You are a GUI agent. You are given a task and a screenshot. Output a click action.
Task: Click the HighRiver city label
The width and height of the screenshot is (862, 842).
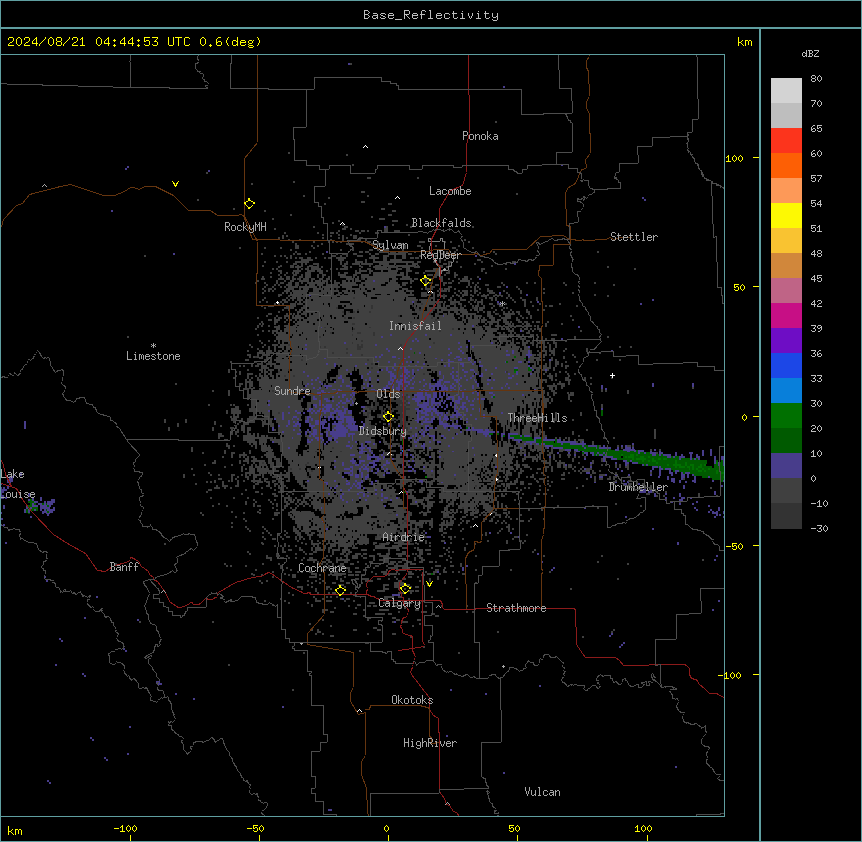(430, 743)
